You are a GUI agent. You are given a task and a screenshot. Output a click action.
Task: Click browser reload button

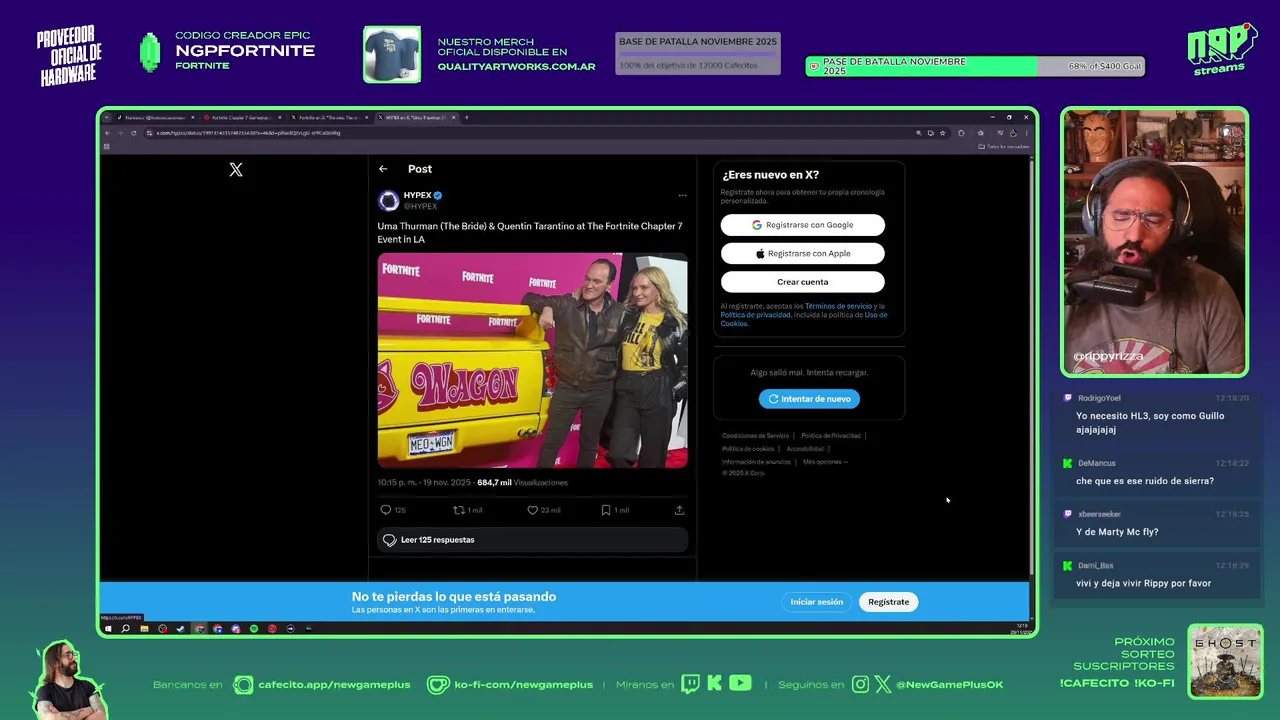coord(133,133)
